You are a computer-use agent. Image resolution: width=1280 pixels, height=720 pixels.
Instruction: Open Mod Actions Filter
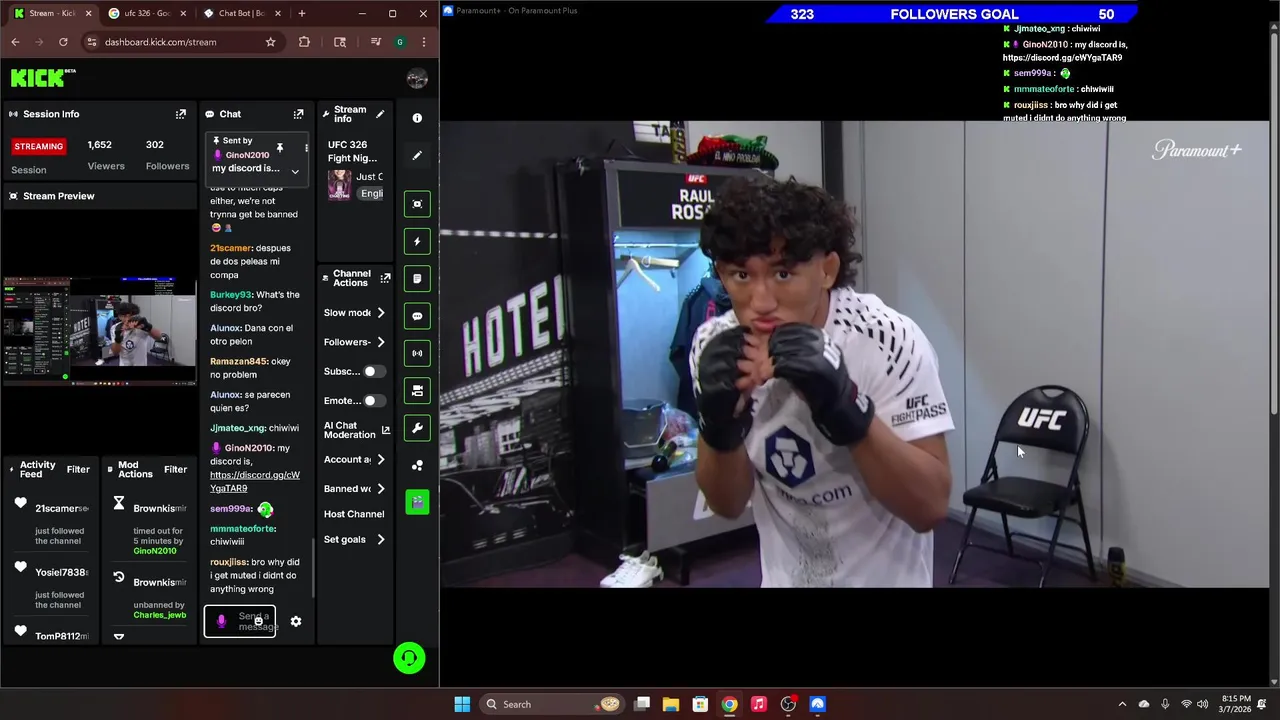(175, 469)
